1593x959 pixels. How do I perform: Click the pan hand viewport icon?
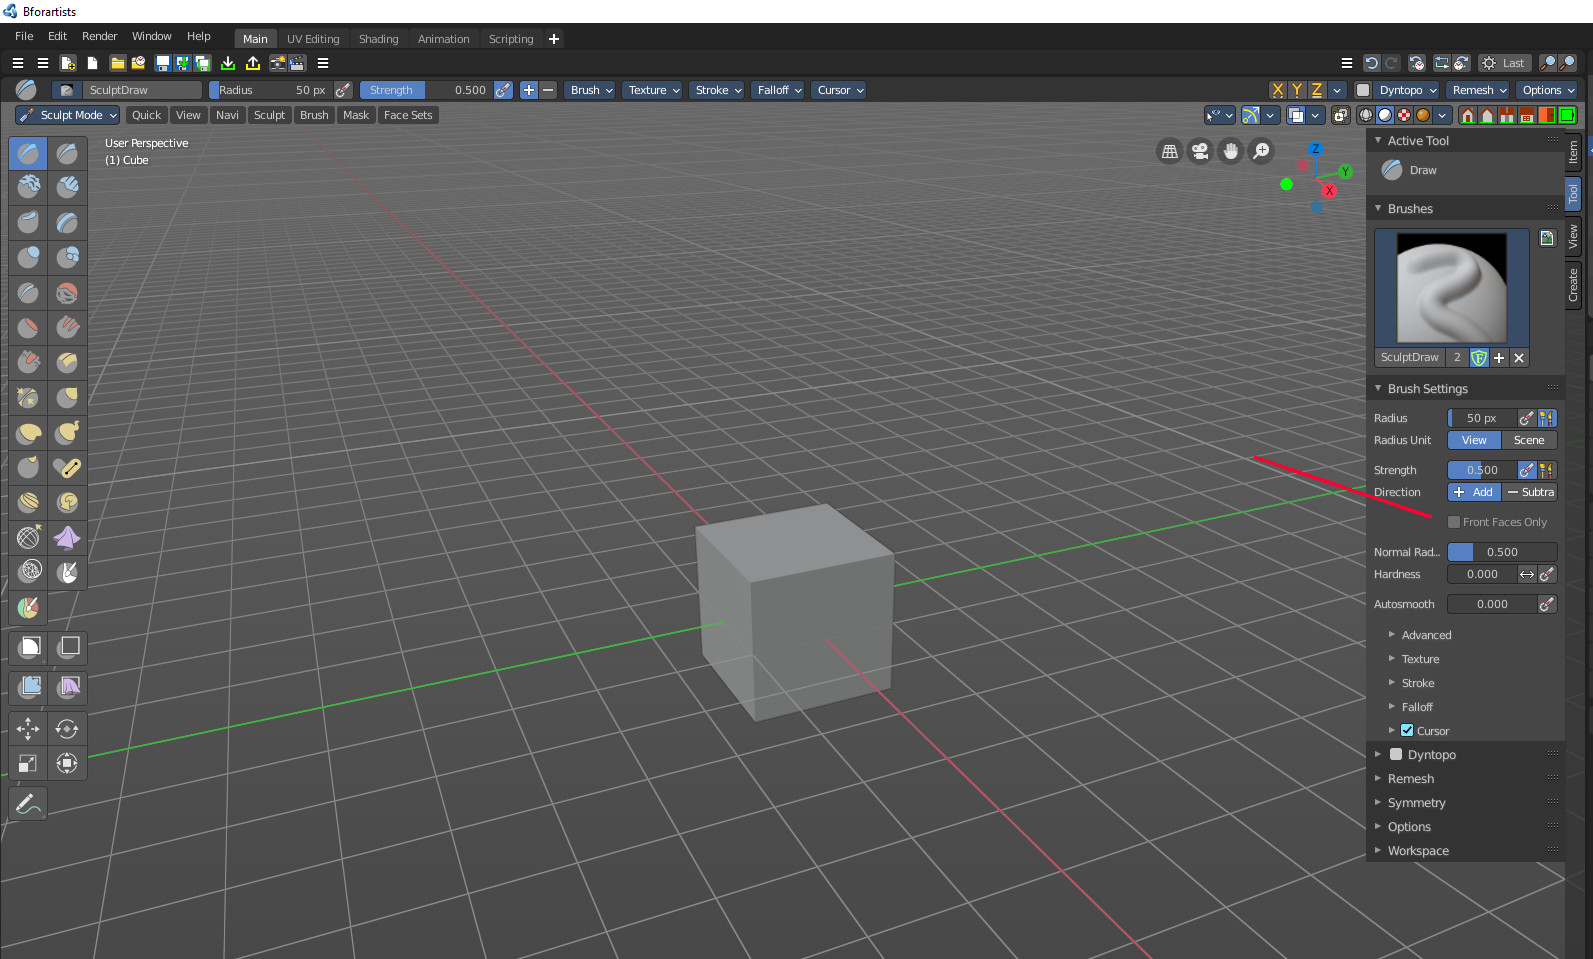tap(1231, 151)
